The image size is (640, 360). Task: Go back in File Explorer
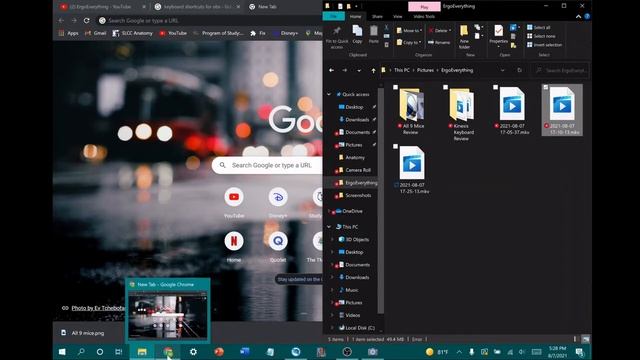[x=331, y=70]
